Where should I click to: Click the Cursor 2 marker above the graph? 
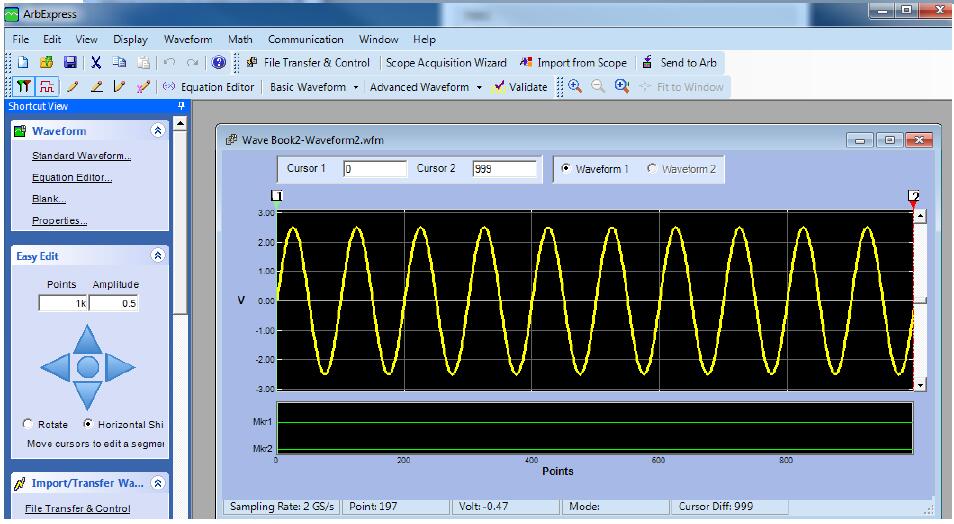tap(912, 197)
